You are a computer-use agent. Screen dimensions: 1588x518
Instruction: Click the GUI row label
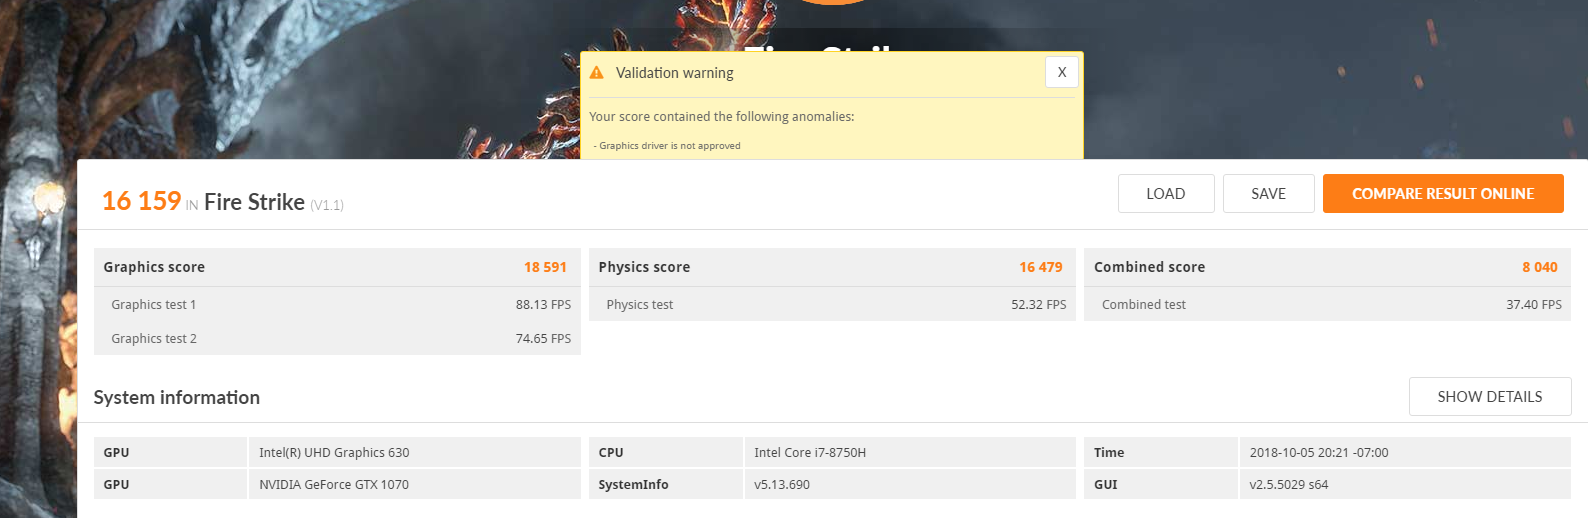tap(1106, 485)
